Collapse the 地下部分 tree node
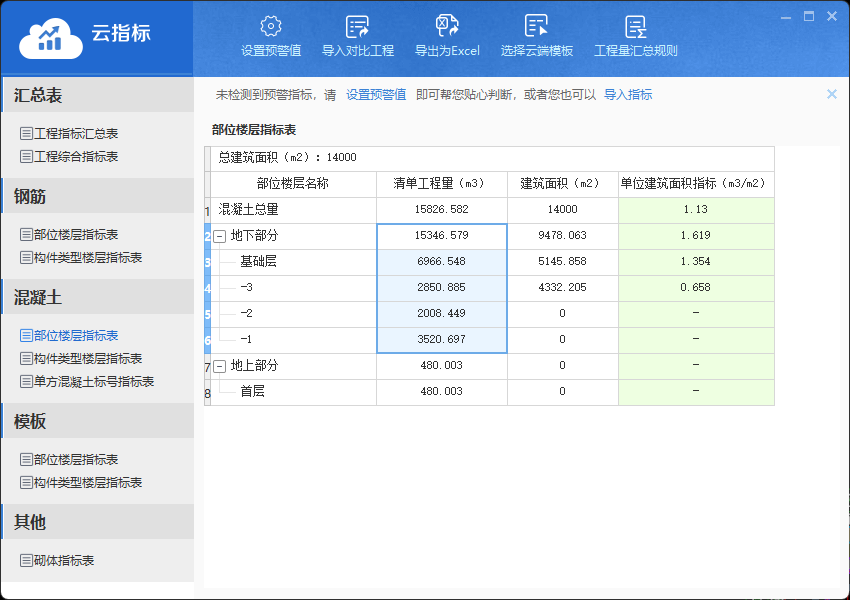This screenshot has height=600, width=850. click(220, 236)
